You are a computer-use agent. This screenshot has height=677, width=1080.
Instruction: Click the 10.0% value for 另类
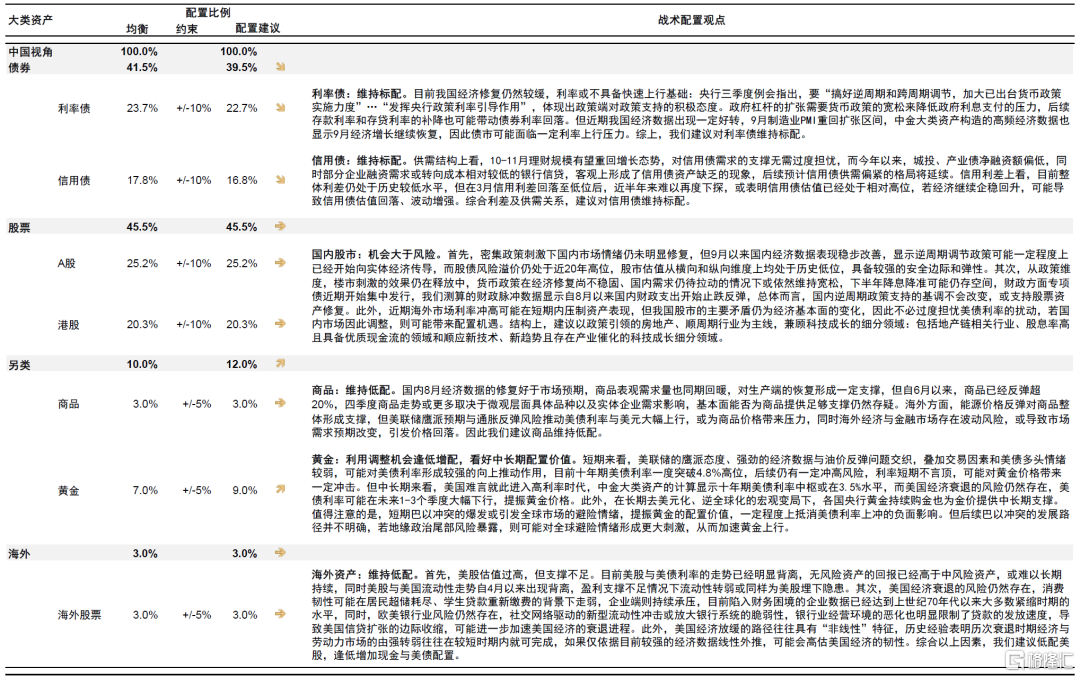142,364
